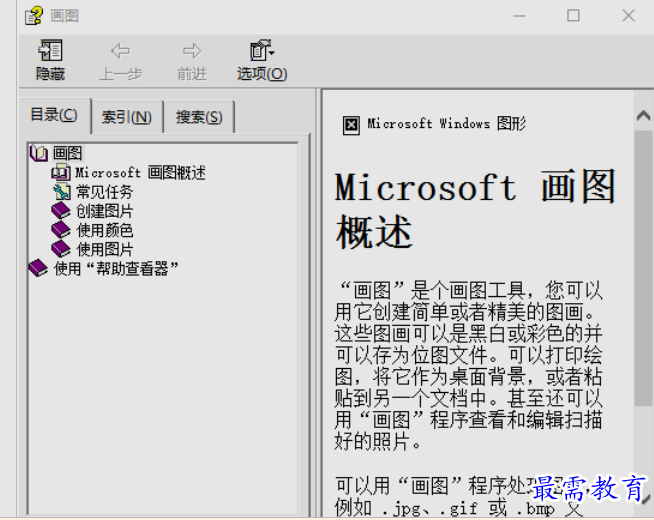Click the Forward (前进) arrow icon
This screenshot has height=520, width=654.
192,51
